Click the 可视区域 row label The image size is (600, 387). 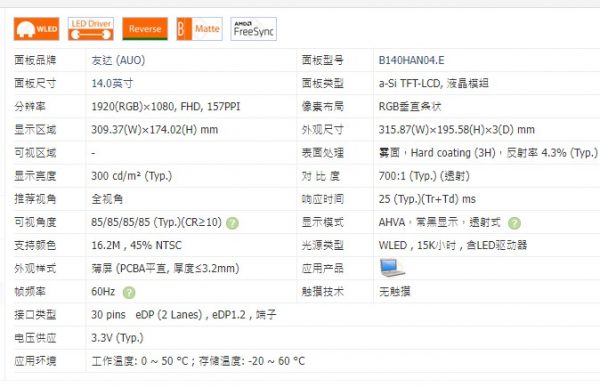[35, 153]
